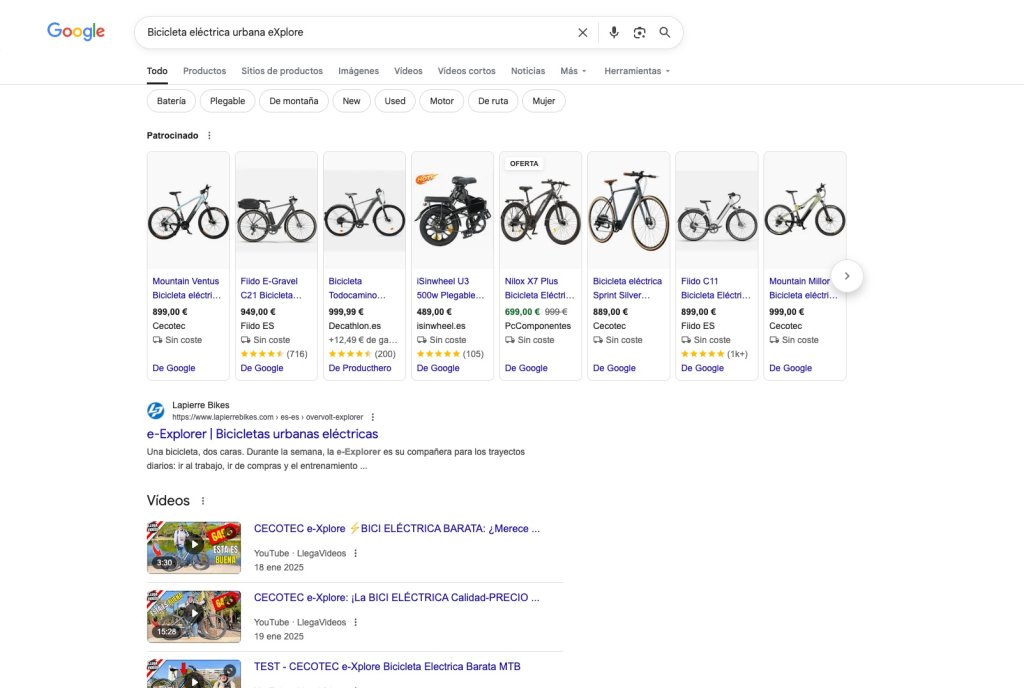Viewport: 1024px width, 688px height.
Task: Switch to the Productos tab
Action: click(204, 71)
